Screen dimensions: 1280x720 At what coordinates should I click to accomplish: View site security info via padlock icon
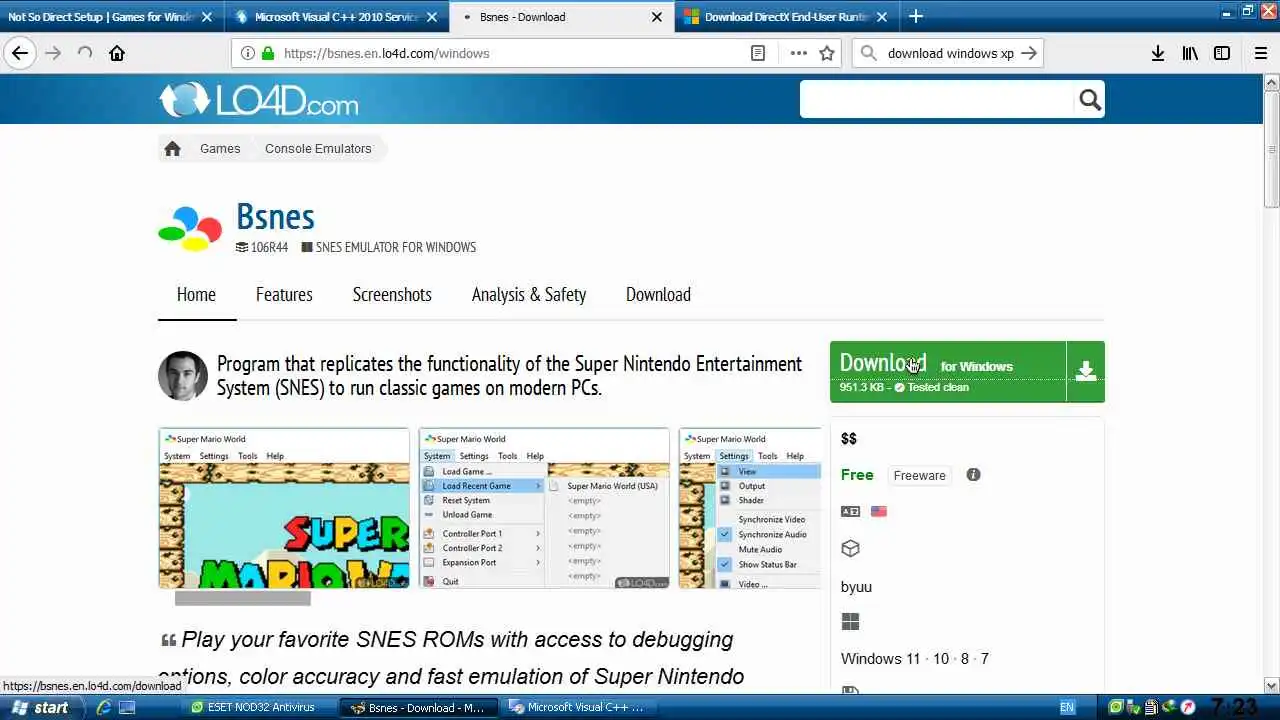click(x=268, y=53)
